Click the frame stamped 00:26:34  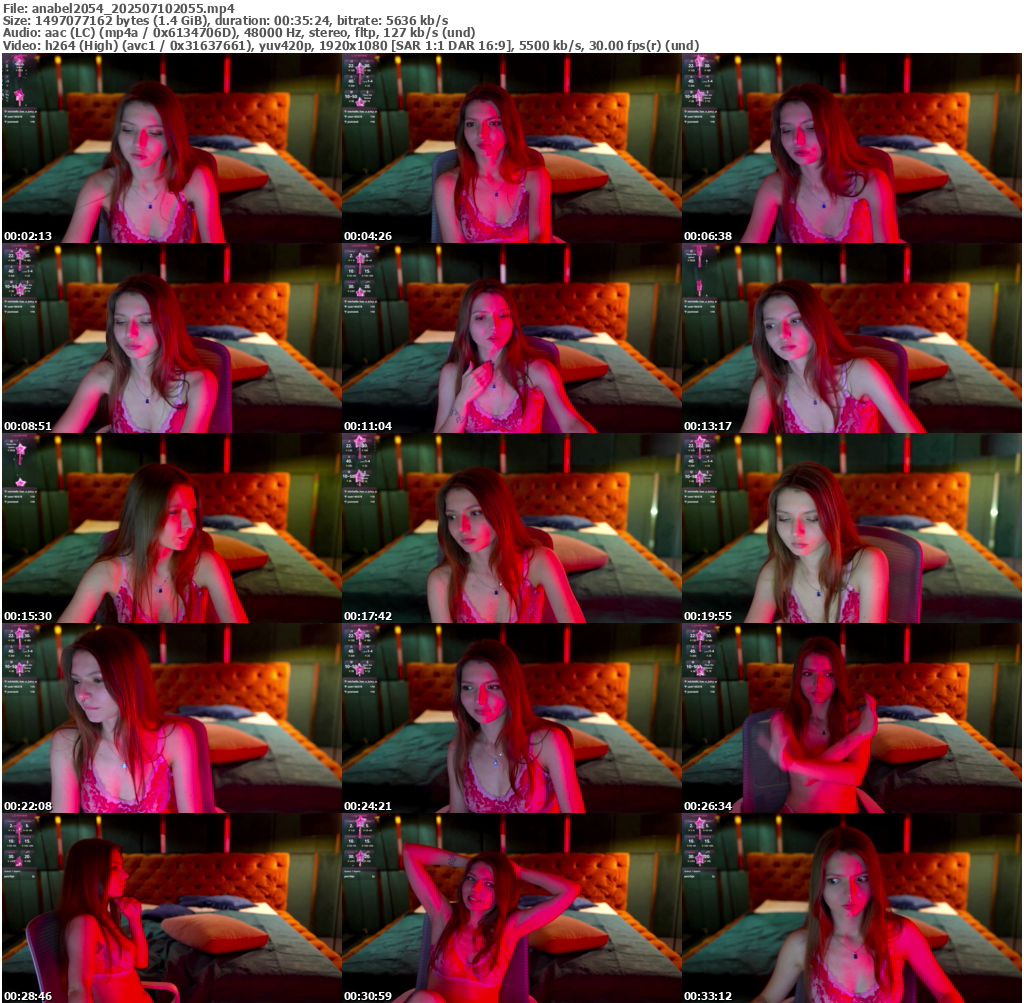point(851,718)
